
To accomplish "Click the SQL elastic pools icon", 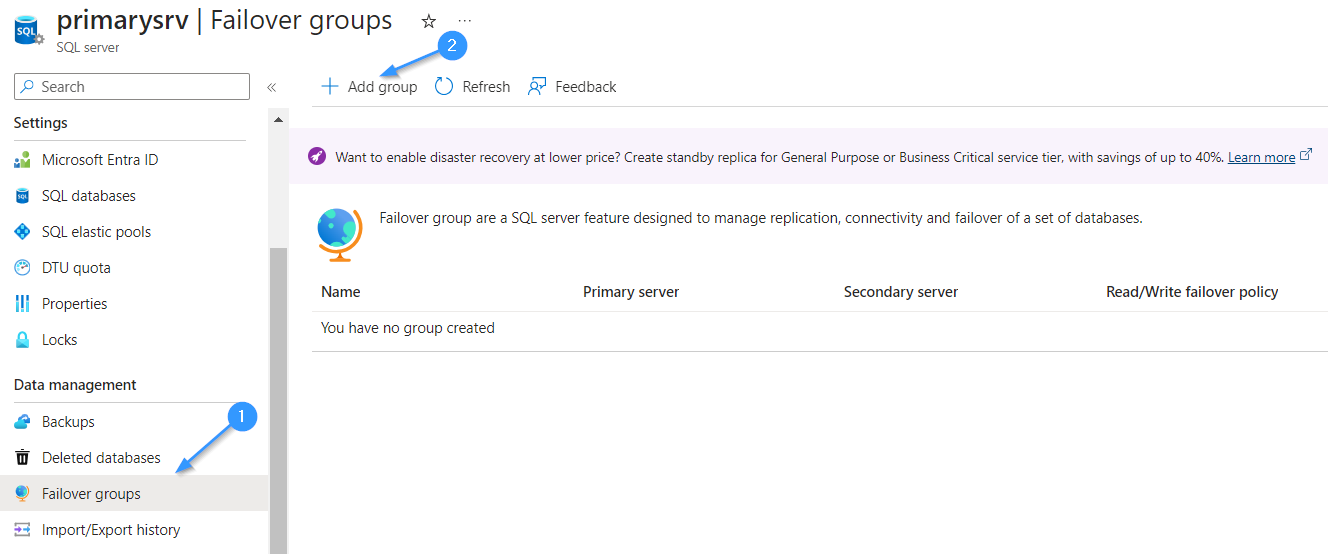I will 22,232.
